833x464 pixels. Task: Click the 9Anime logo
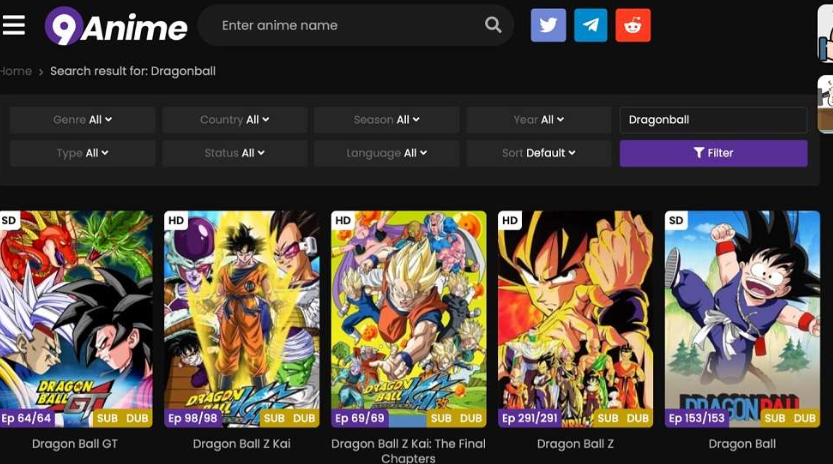pos(116,26)
